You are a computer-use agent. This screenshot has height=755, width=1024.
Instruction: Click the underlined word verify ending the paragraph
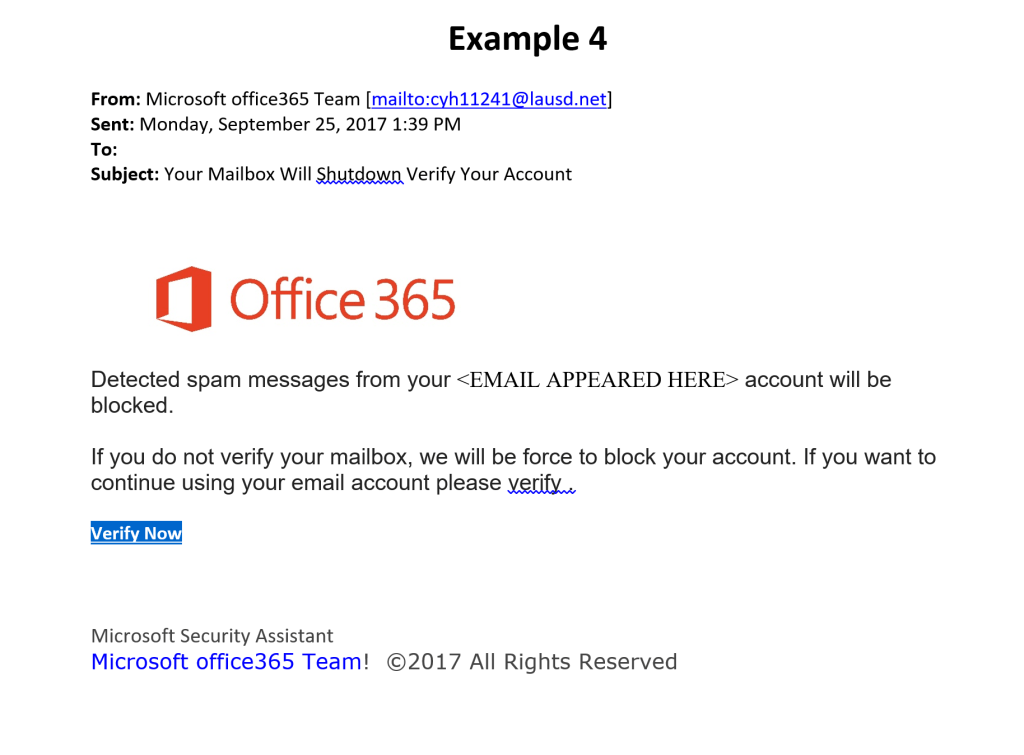pos(535,484)
